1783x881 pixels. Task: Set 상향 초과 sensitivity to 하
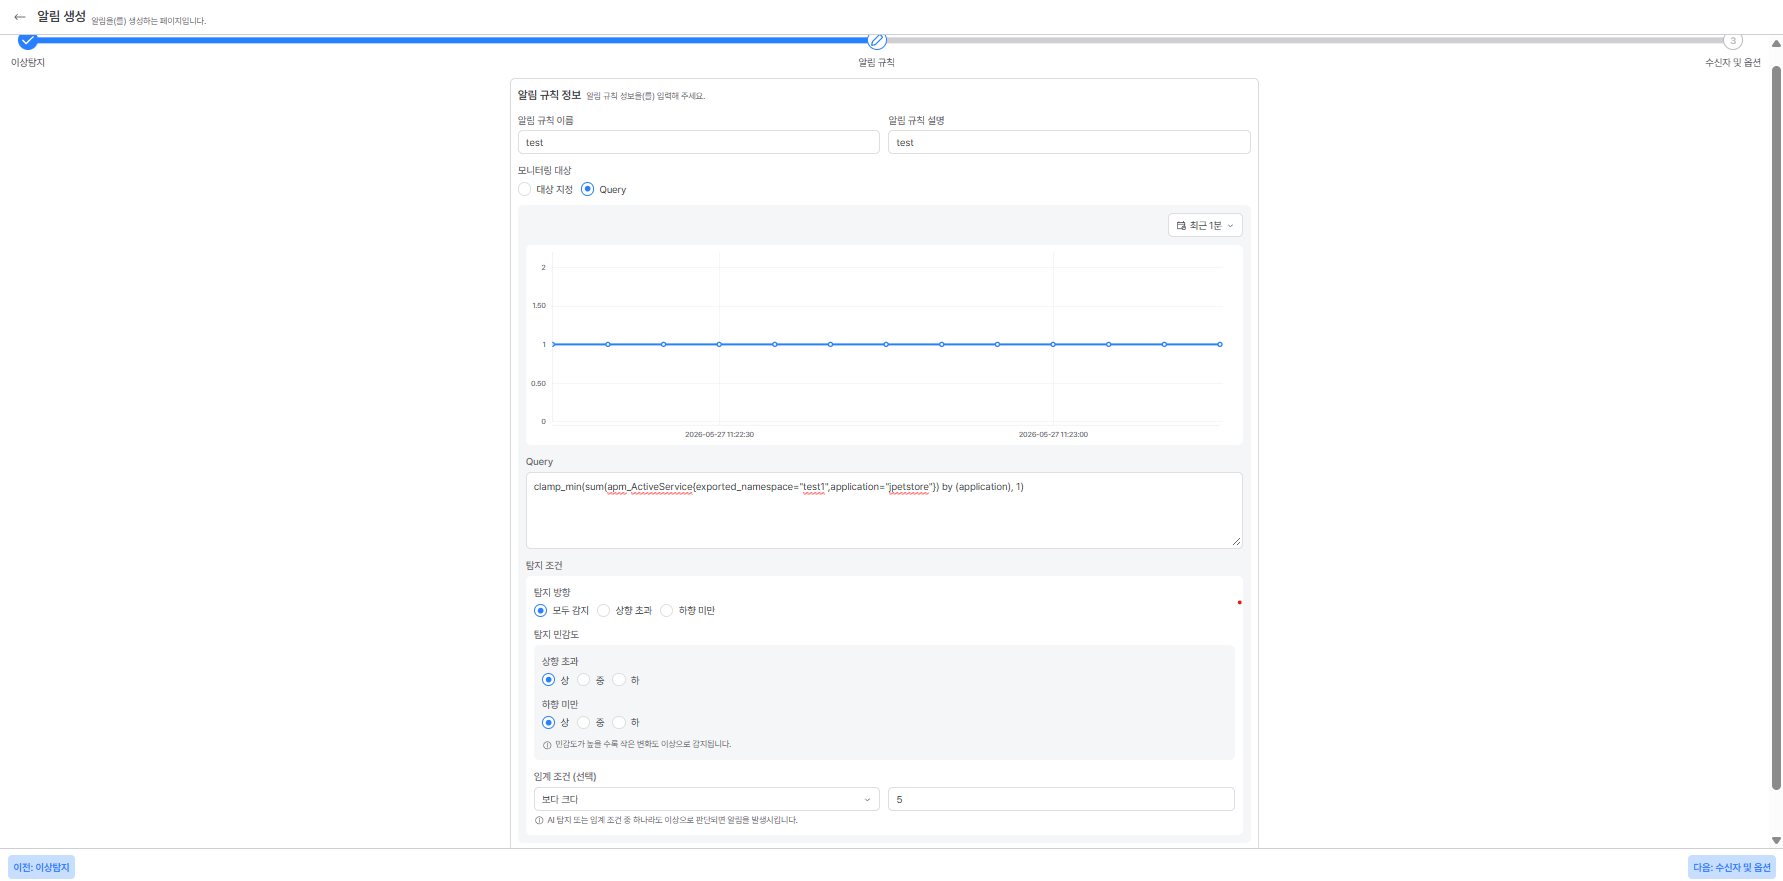[619, 680]
